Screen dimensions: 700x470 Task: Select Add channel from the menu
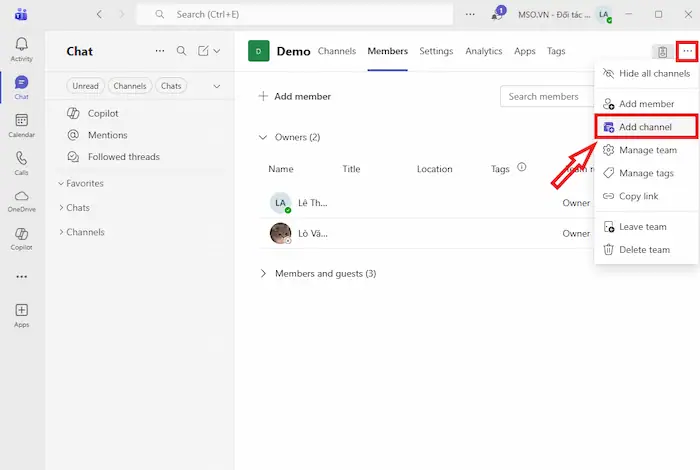click(644, 127)
